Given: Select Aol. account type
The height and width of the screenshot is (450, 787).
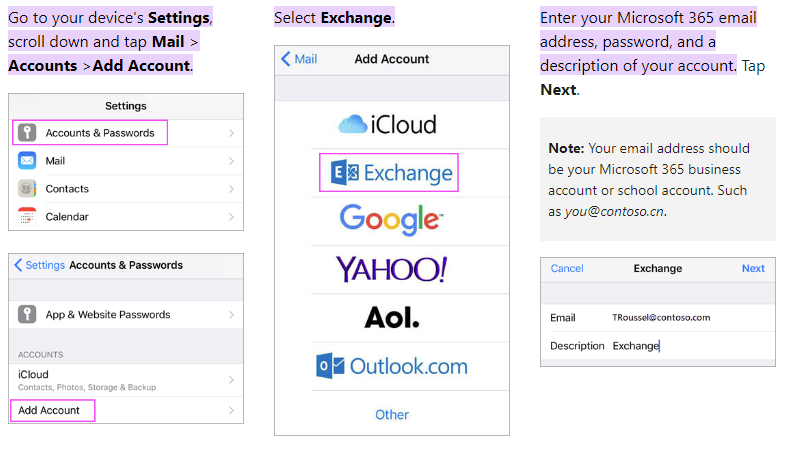Looking at the screenshot, I should point(391,317).
